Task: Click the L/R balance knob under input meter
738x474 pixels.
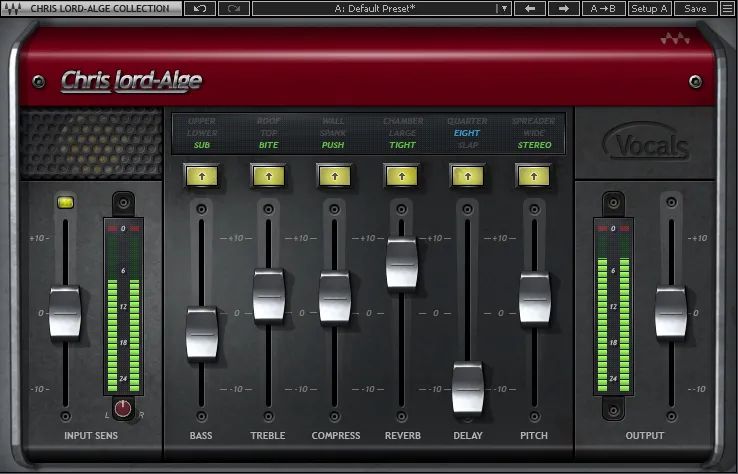Action: click(123, 409)
